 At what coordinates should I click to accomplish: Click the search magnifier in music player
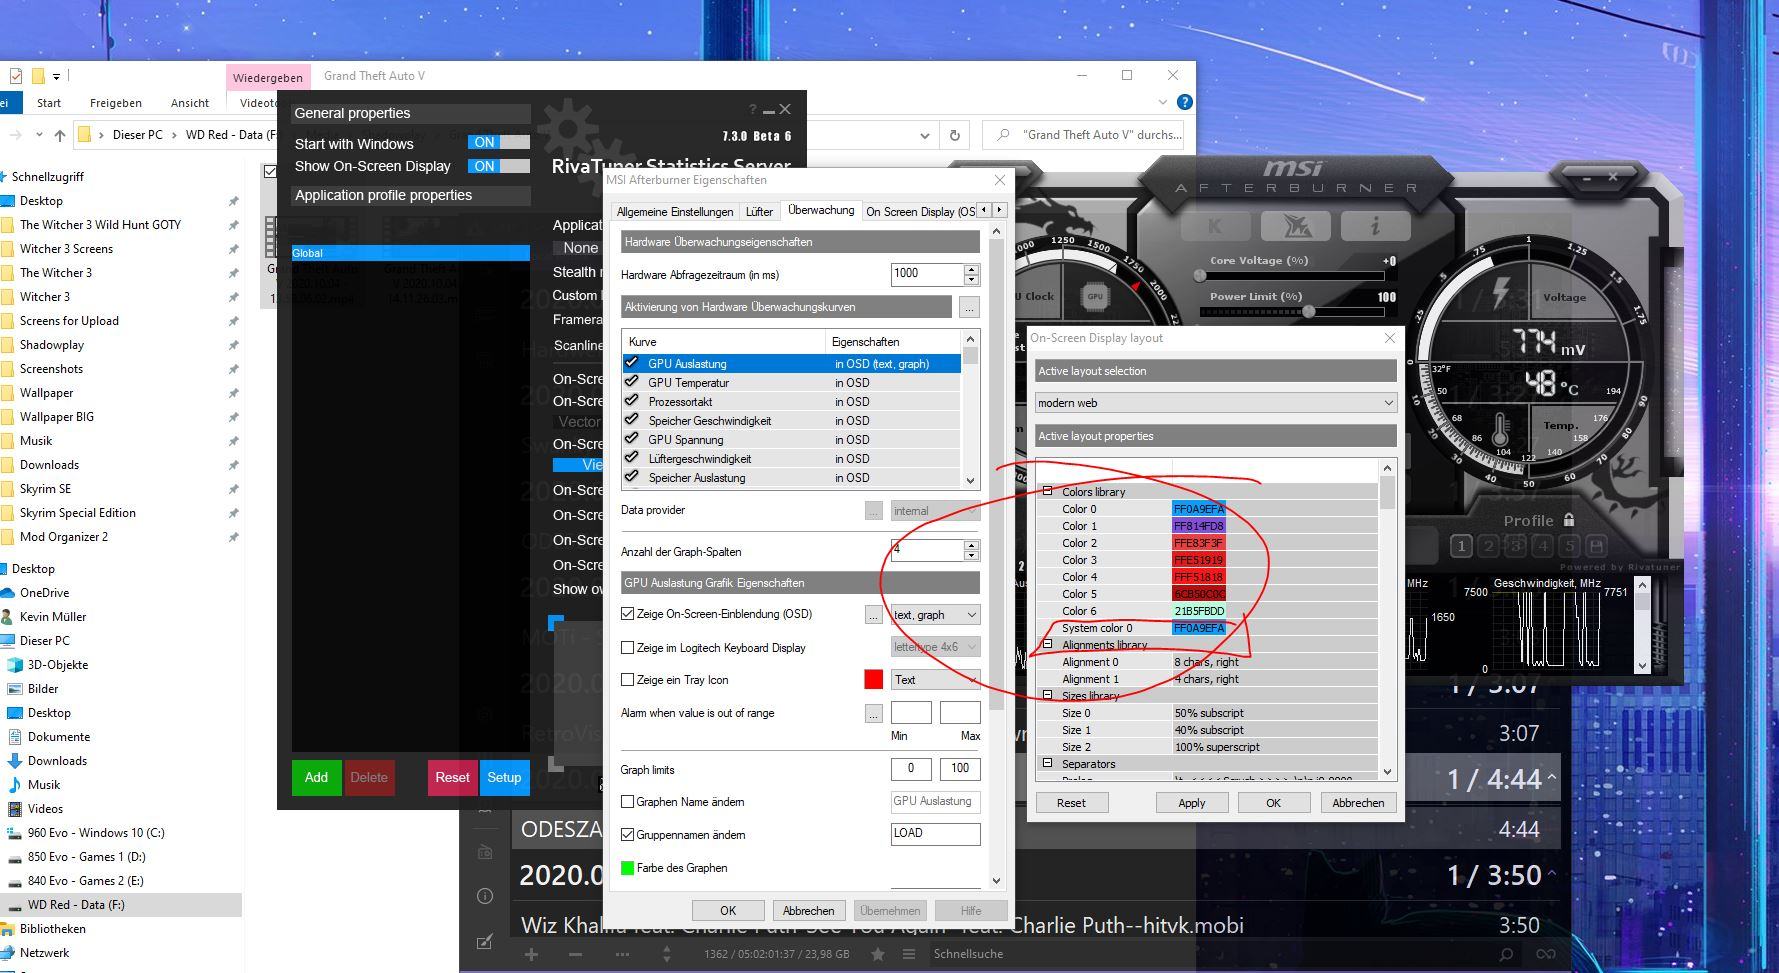pos(1506,954)
